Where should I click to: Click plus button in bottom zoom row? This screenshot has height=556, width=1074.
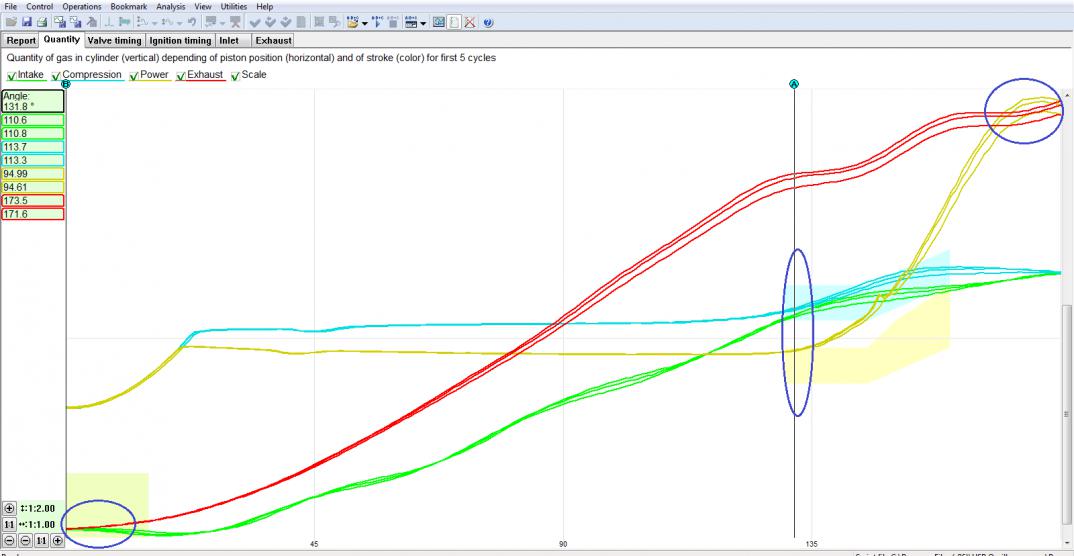coord(57,541)
